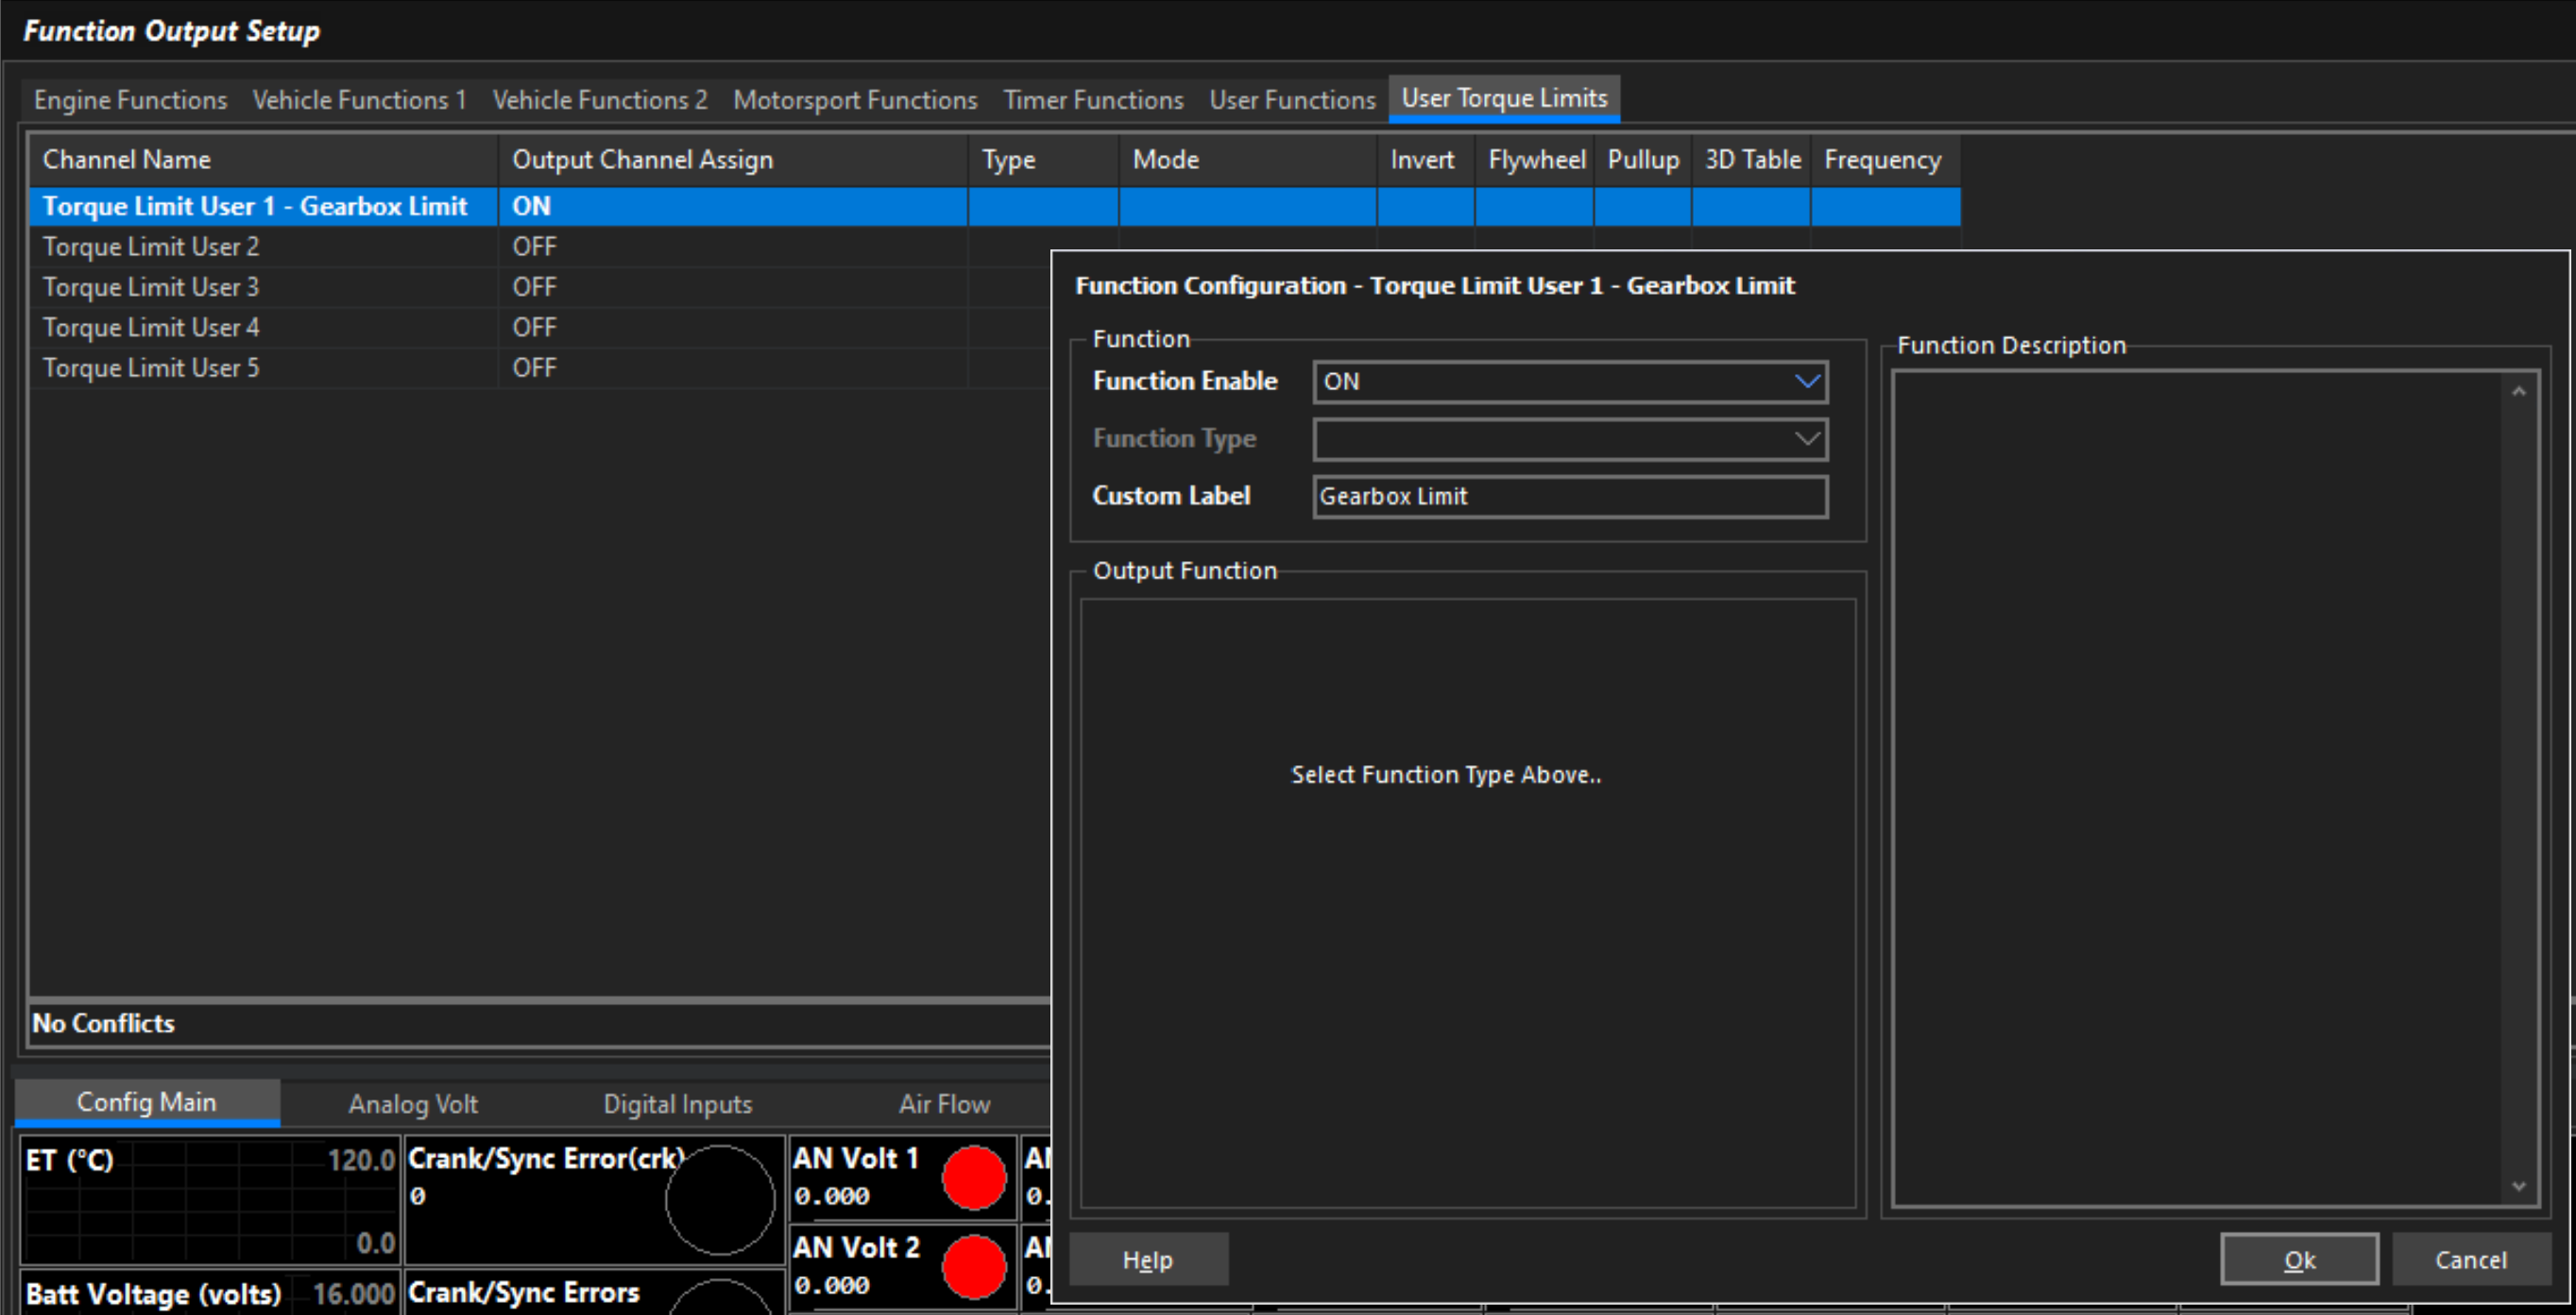Open the Digital Inputs tab

(x=677, y=1104)
